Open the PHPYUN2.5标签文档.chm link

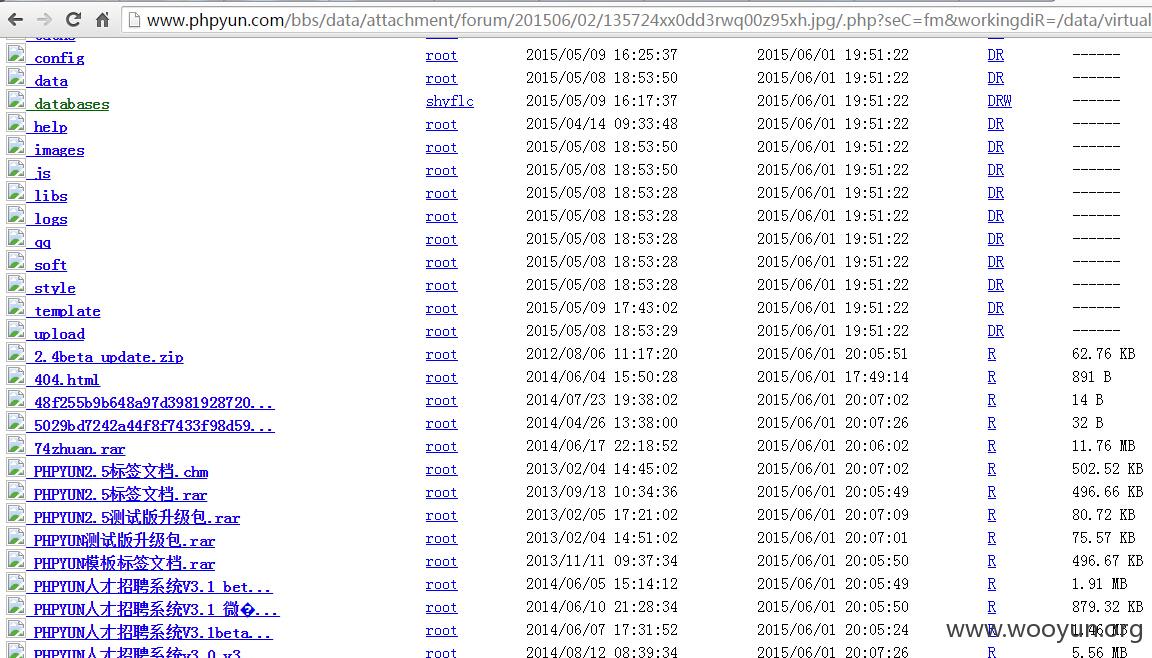point(121,472)
